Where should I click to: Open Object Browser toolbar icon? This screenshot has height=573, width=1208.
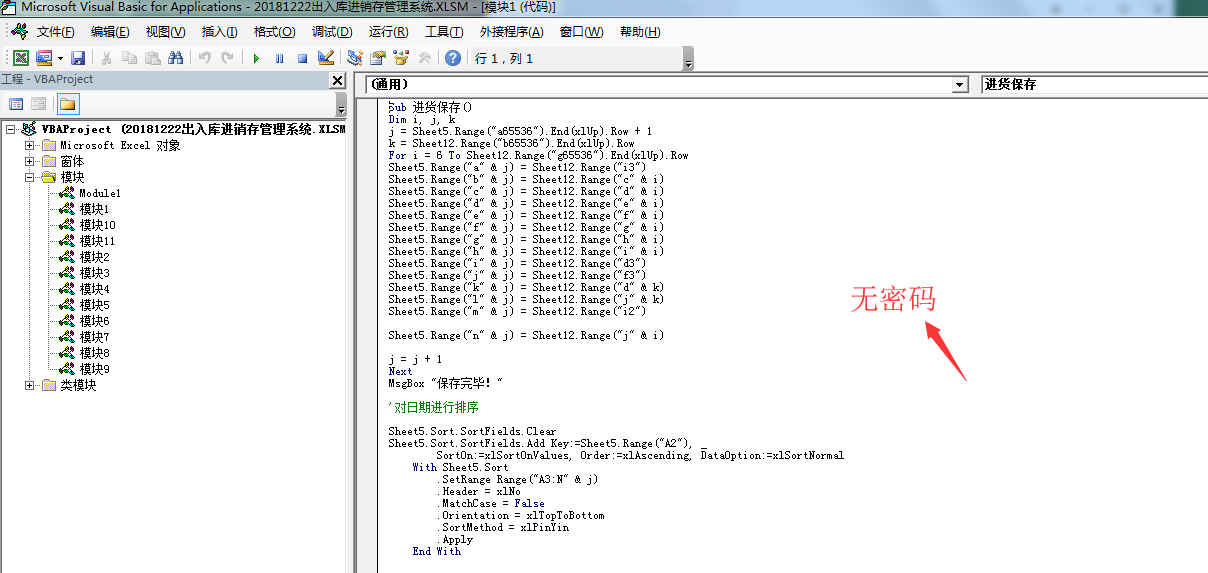click(401, 58)
